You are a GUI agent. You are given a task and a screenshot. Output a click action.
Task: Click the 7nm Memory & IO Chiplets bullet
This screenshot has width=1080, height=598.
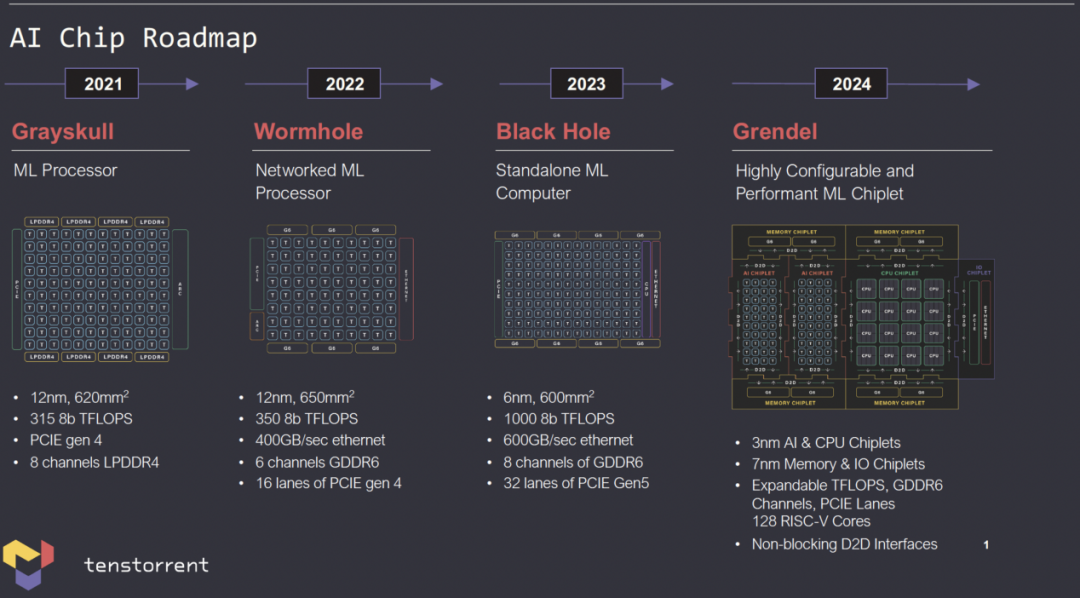click(x=838, y=464)
